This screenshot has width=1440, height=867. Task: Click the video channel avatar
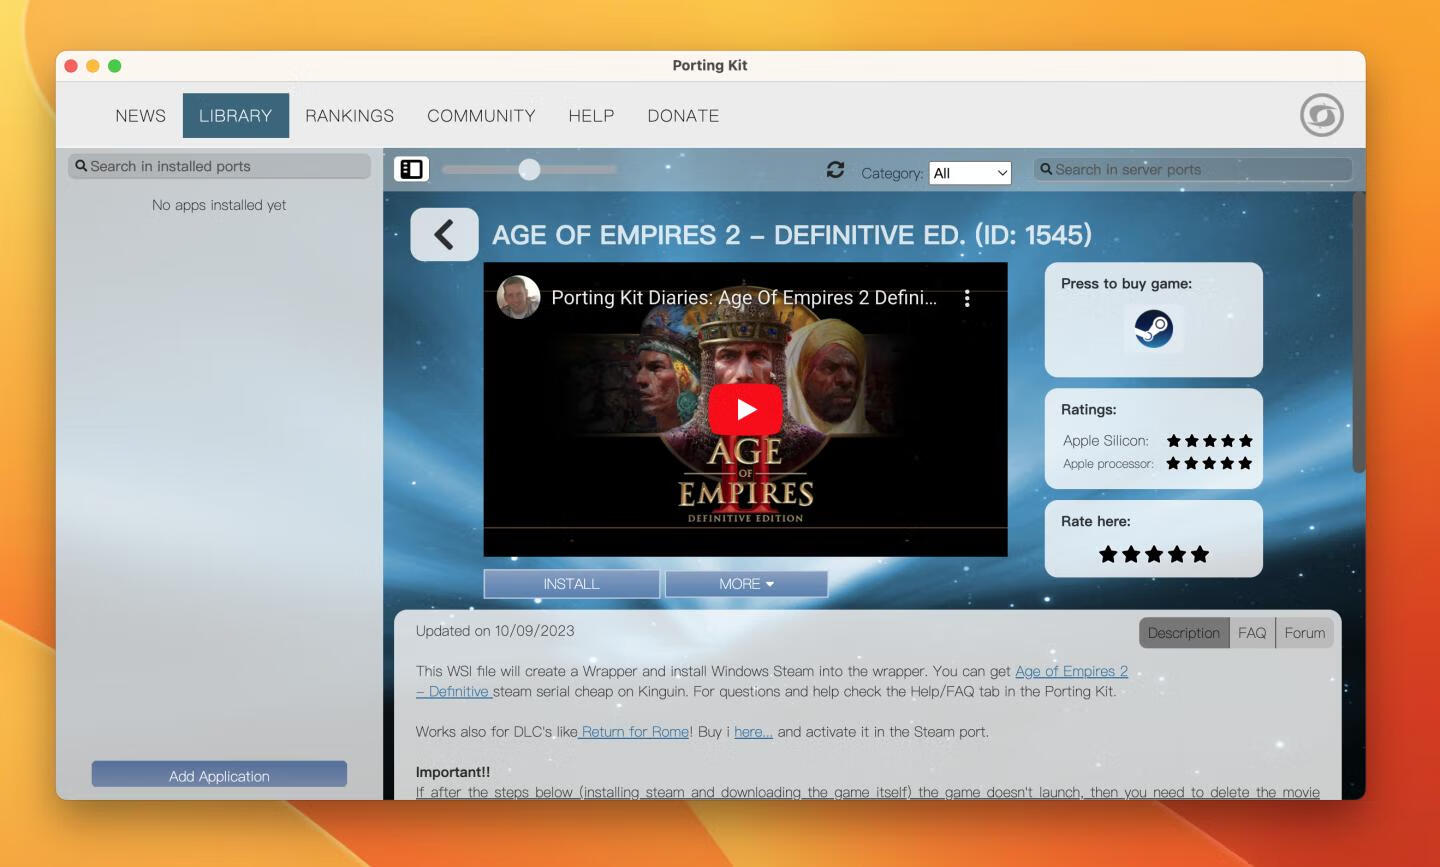pyautogui.click(x=518, y=297)
